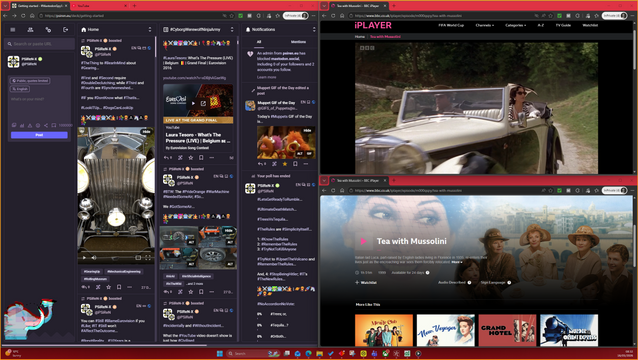Viewport: 638px width, 360px height.
Task: Toggle Hide on the Muppet GIF image
Action: tap(308, 130)
